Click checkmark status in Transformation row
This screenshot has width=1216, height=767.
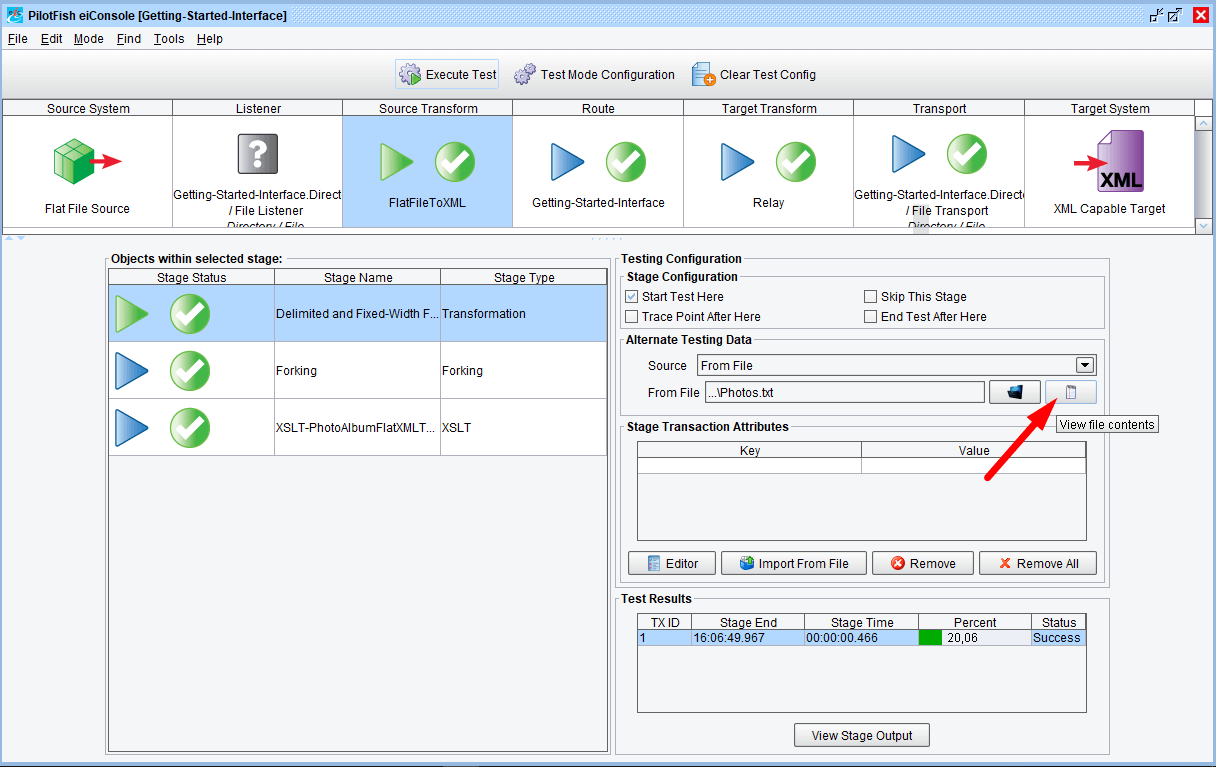190,314
